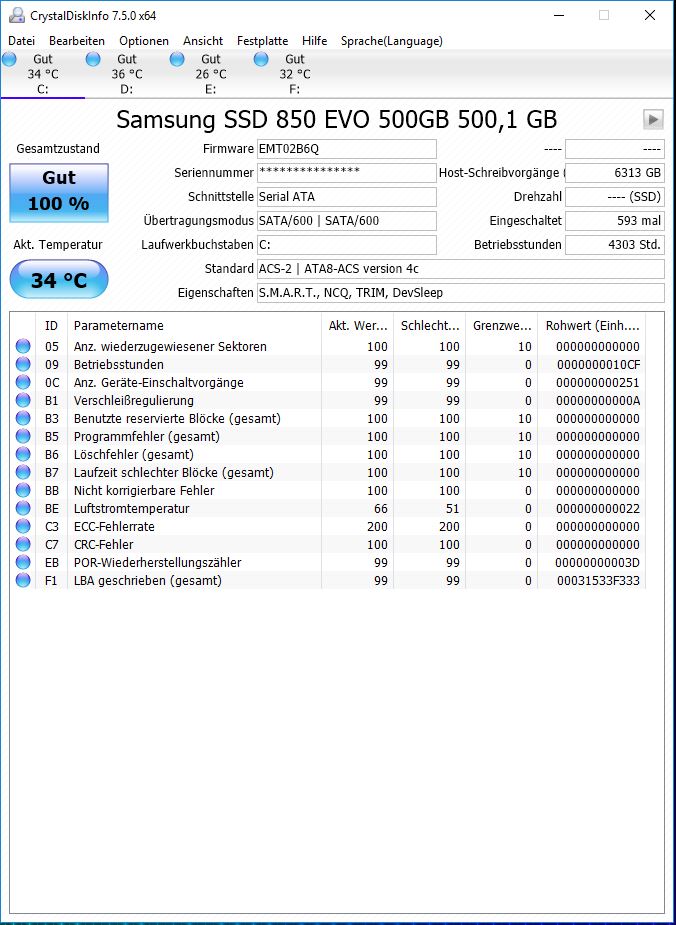Click raw value 00031533F333
676x925 pixels.
click(598, 580)
